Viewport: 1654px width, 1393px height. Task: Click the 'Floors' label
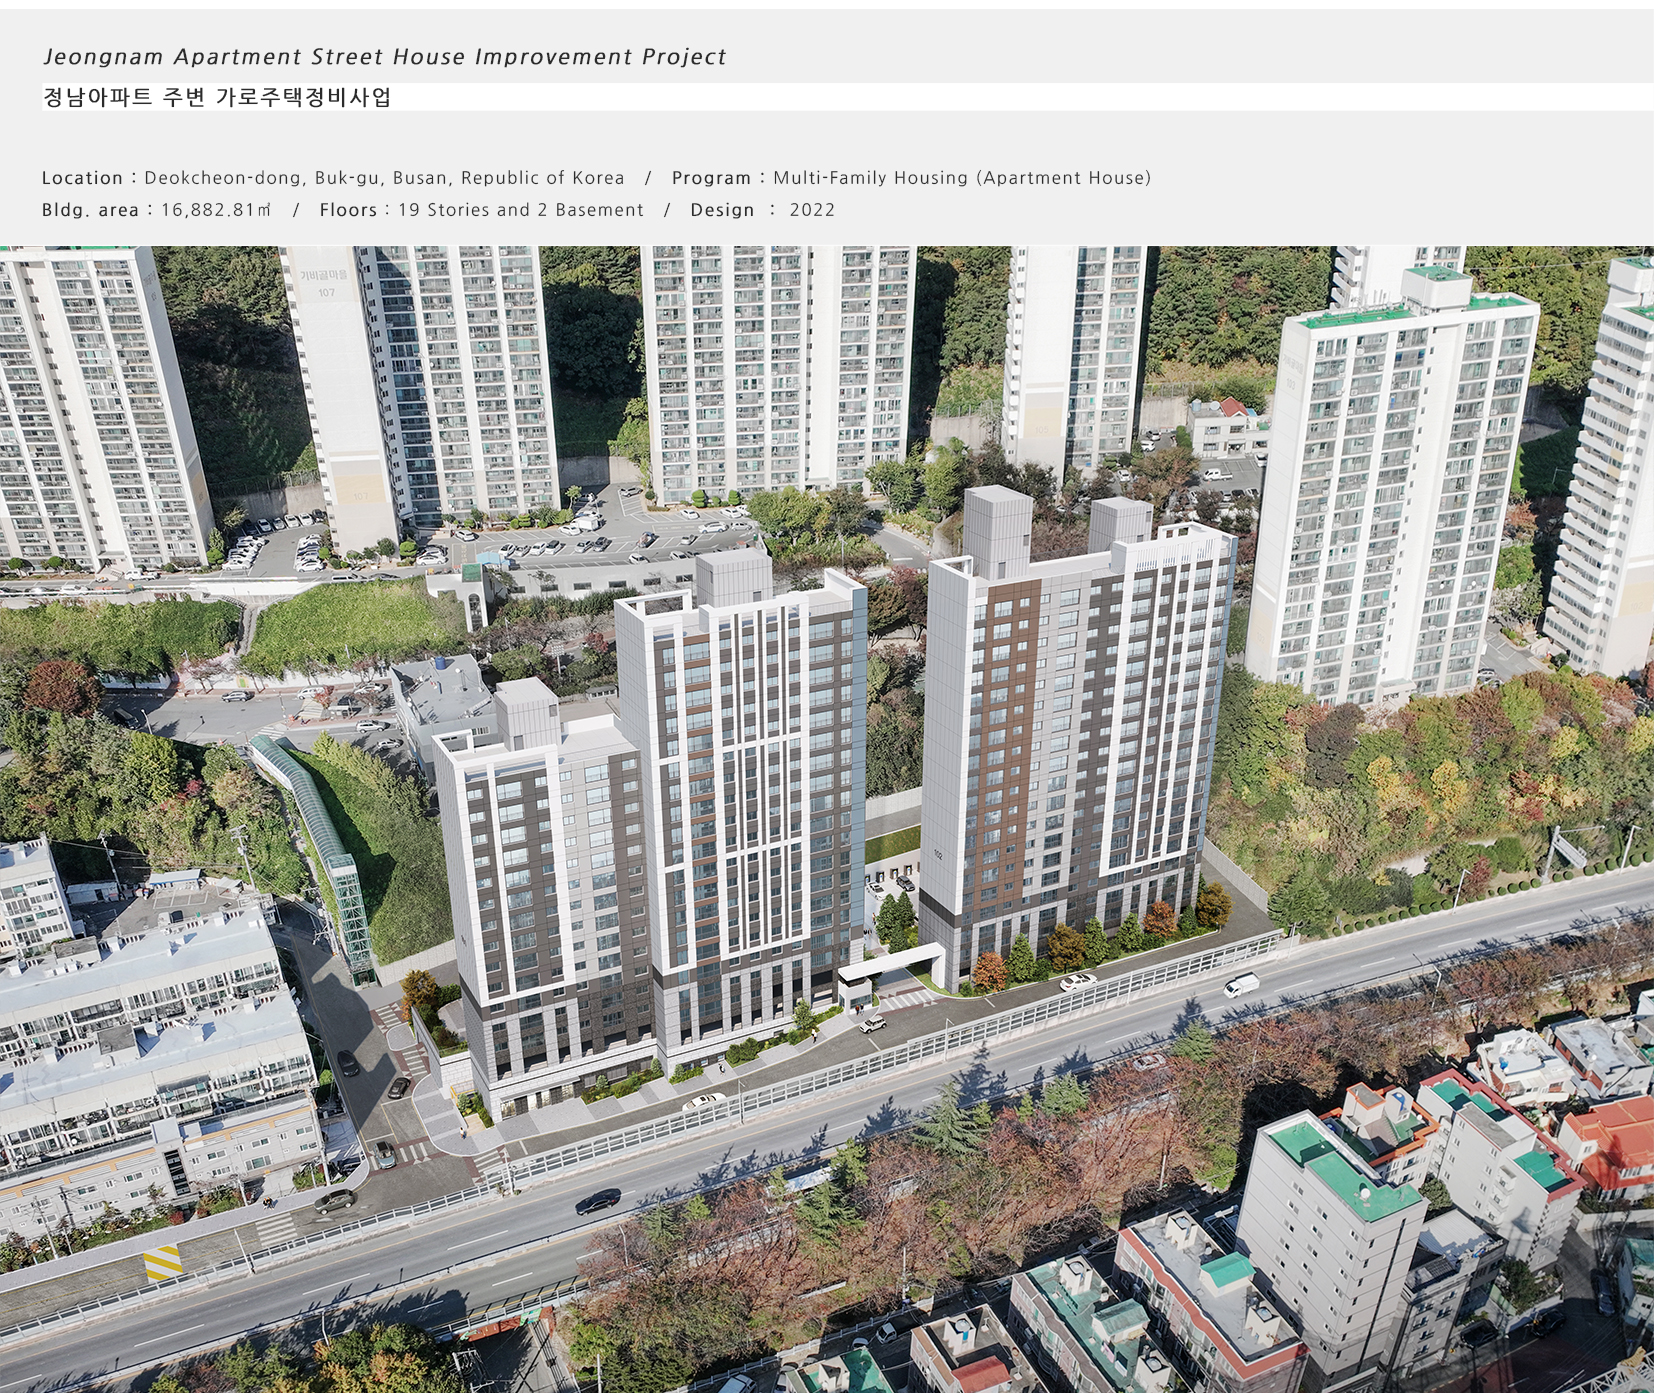coord(348,210)
